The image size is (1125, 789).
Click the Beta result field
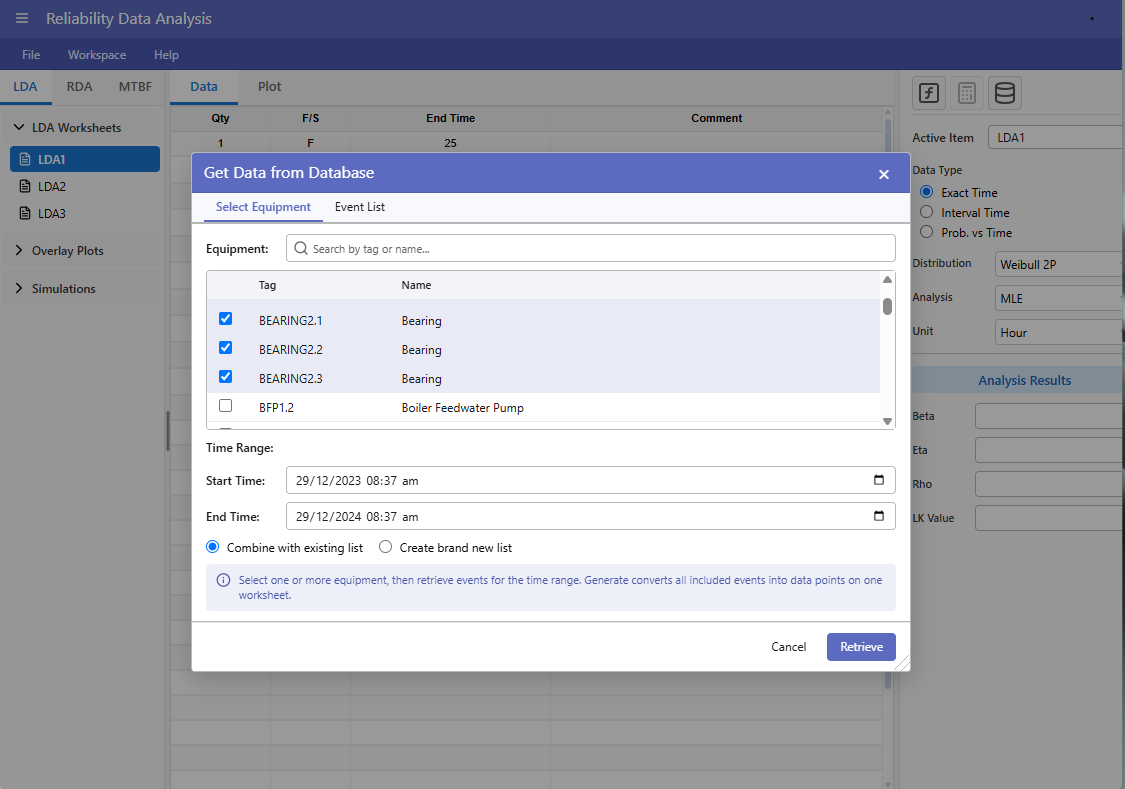tap(1050, 416)
